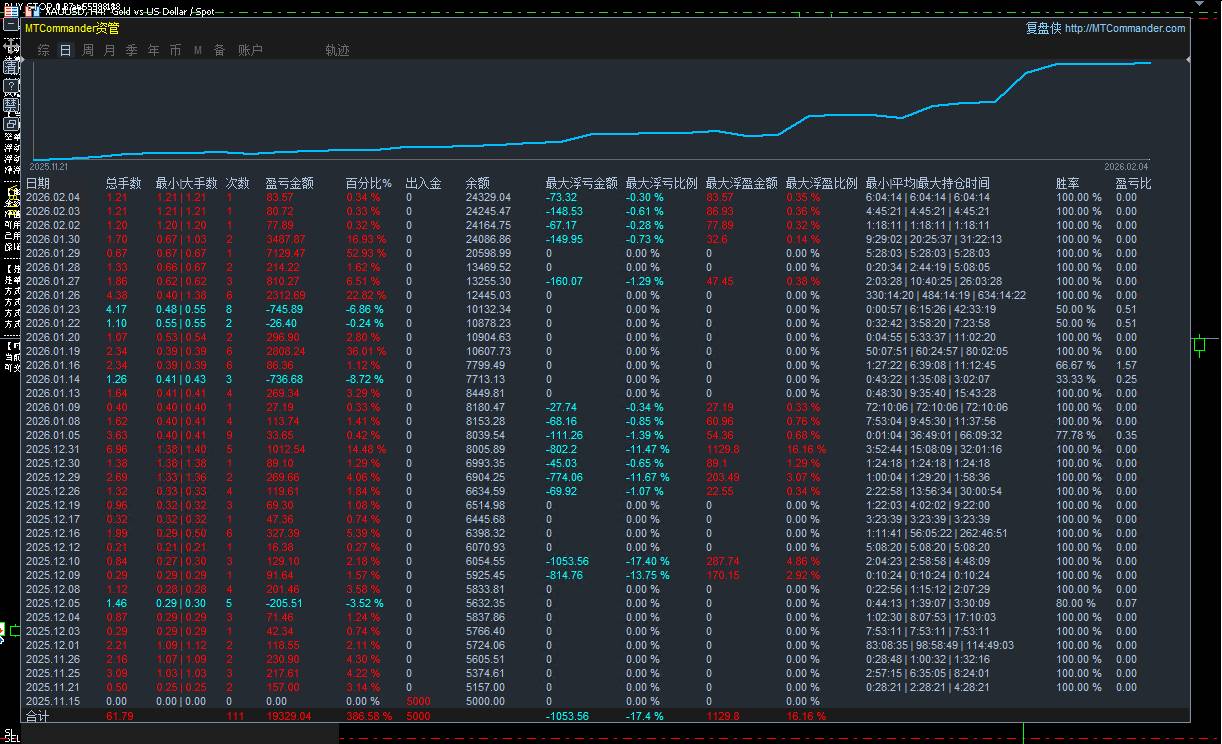Click the 最大浮盈比例 column header
This screenshot has height=744, width=1222.
[821, 184]
